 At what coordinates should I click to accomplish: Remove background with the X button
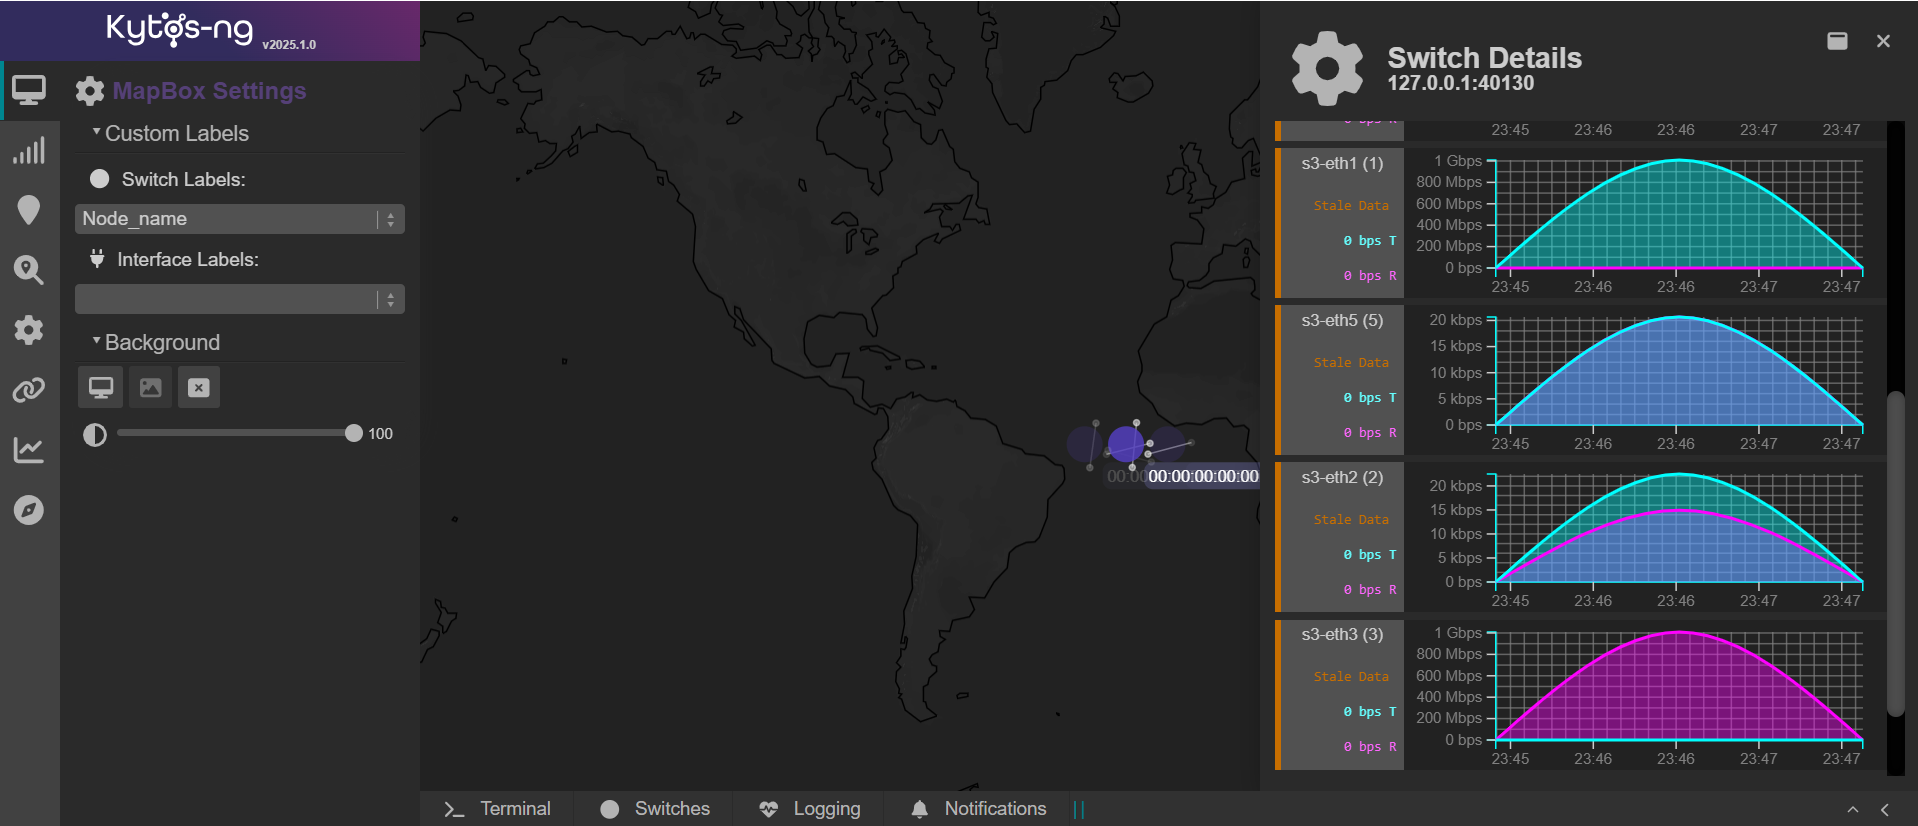[x=199, y=388]
